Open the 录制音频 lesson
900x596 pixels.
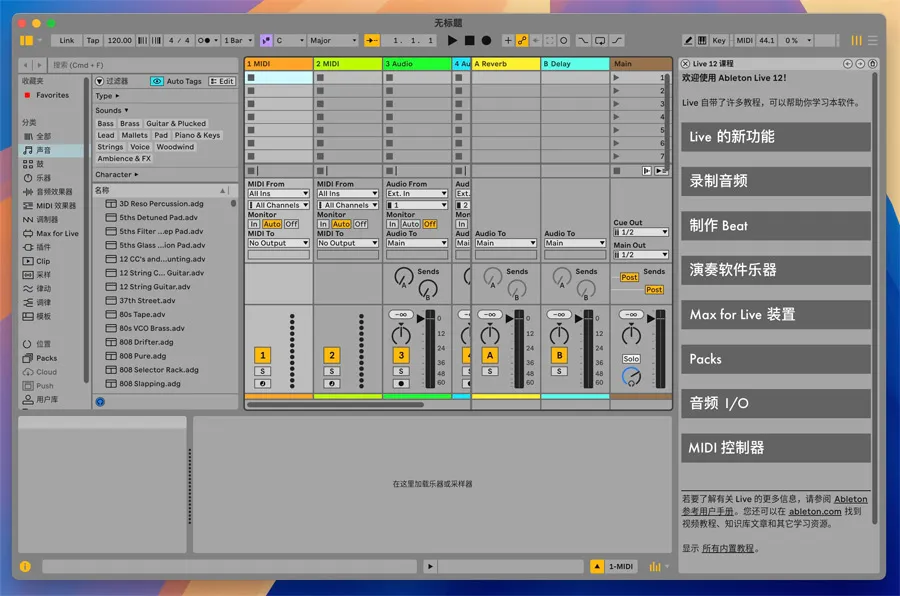775,181
